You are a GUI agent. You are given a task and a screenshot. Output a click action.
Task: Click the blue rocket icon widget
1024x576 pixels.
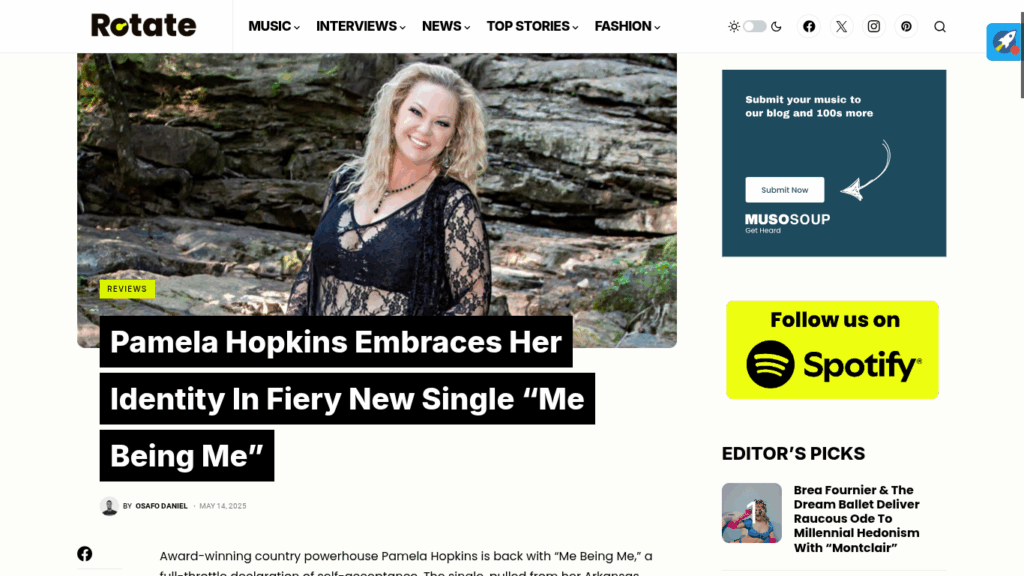tap(1004, 42)
